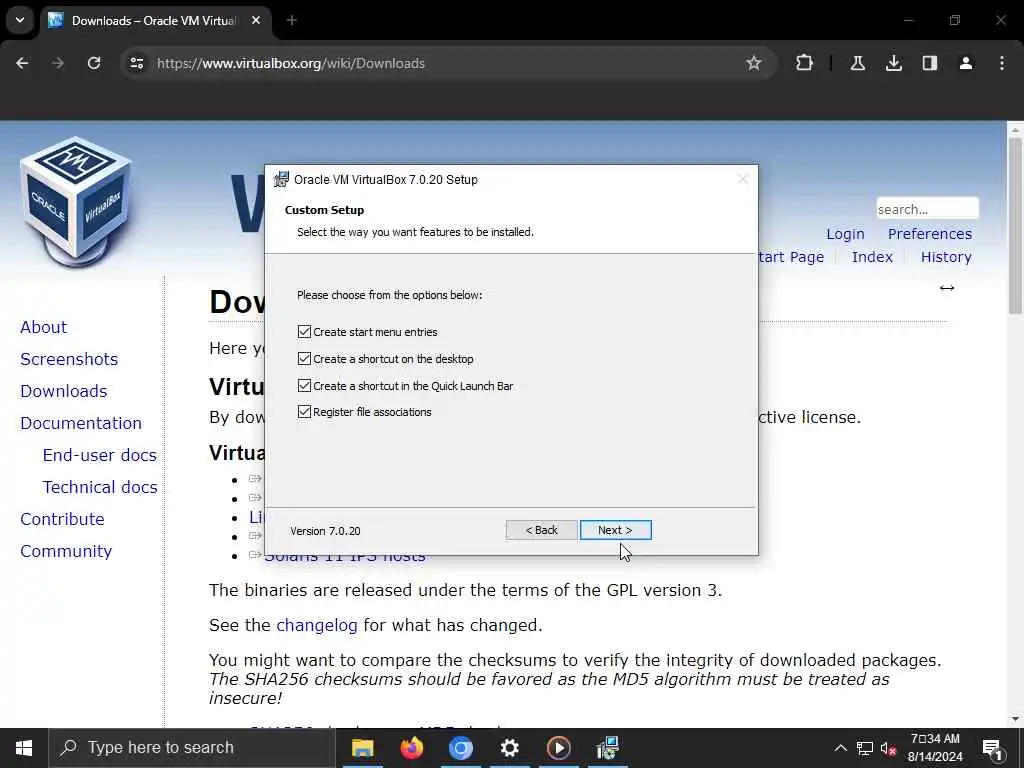This screenshot has height=768, width=1024.
Task: Click the website search field
Action: [x=927, y=209]
